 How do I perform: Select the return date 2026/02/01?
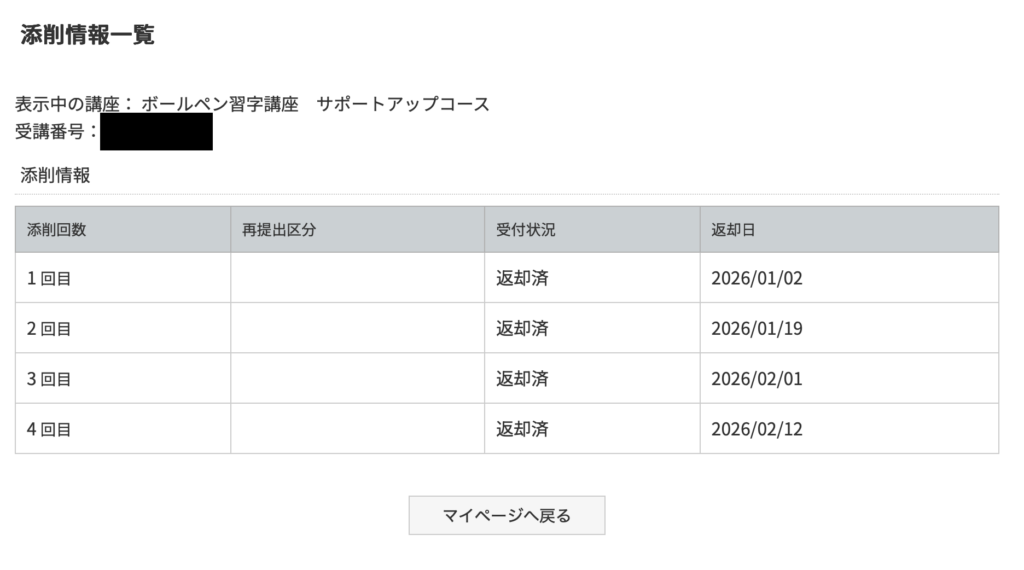click(757, 379)
